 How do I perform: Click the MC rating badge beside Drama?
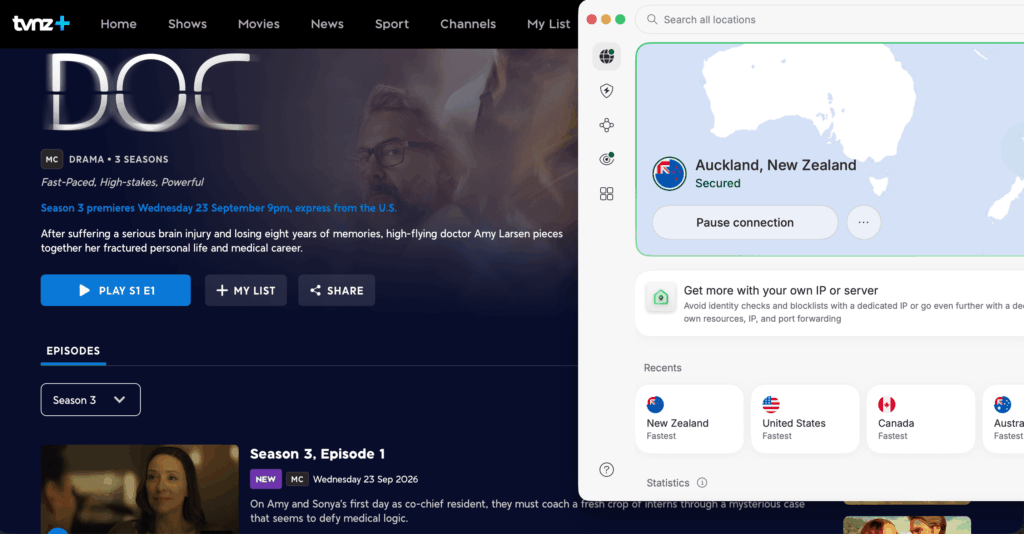[x=52, y=159]
